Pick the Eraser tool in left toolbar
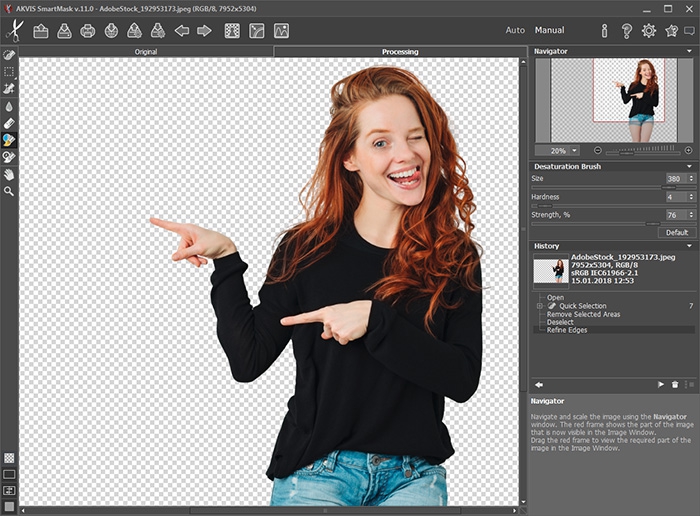 click(9, 122)
